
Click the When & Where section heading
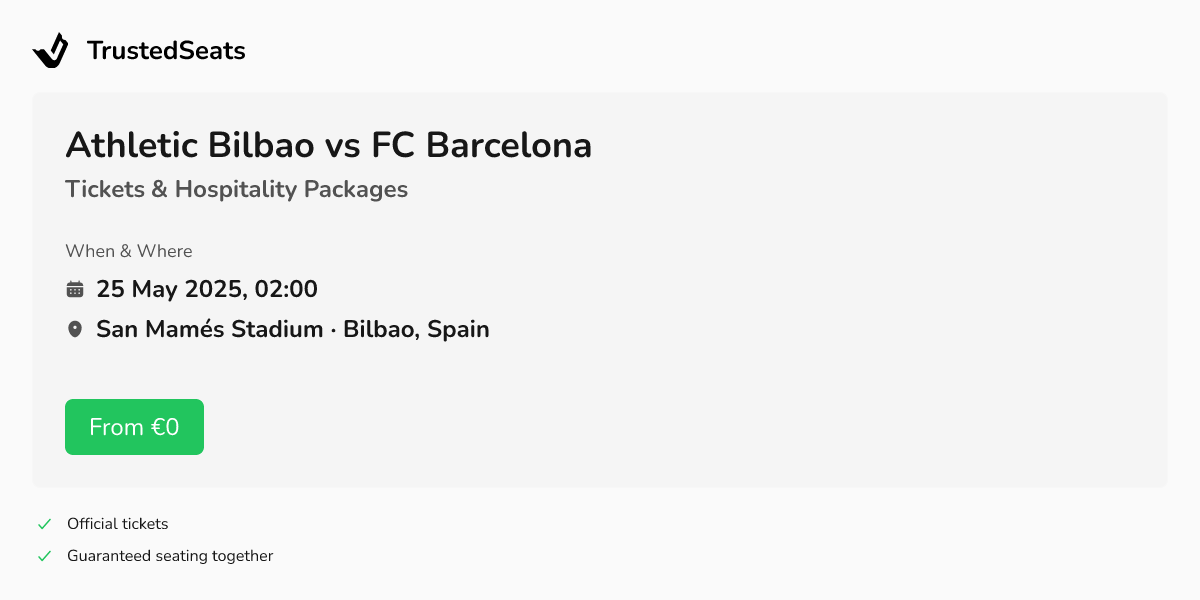(128, 251)
